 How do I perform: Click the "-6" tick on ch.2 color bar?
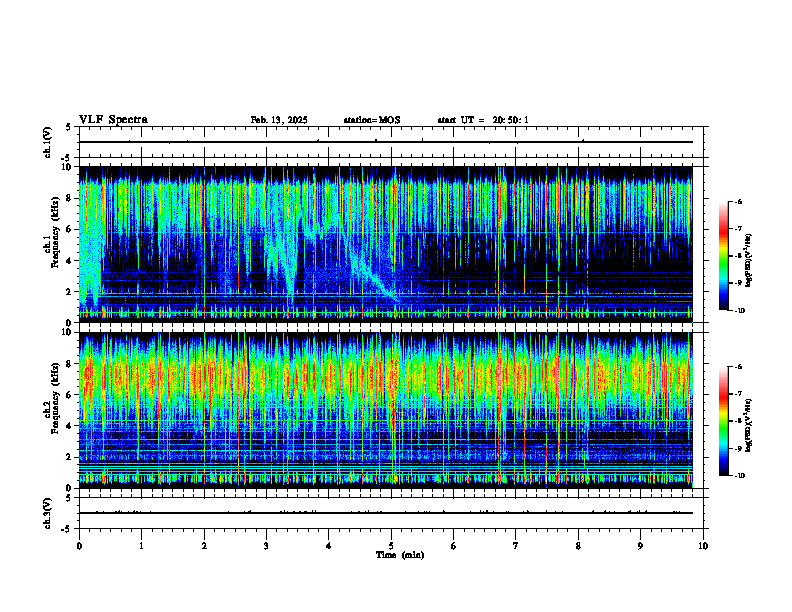pos(739,367)
